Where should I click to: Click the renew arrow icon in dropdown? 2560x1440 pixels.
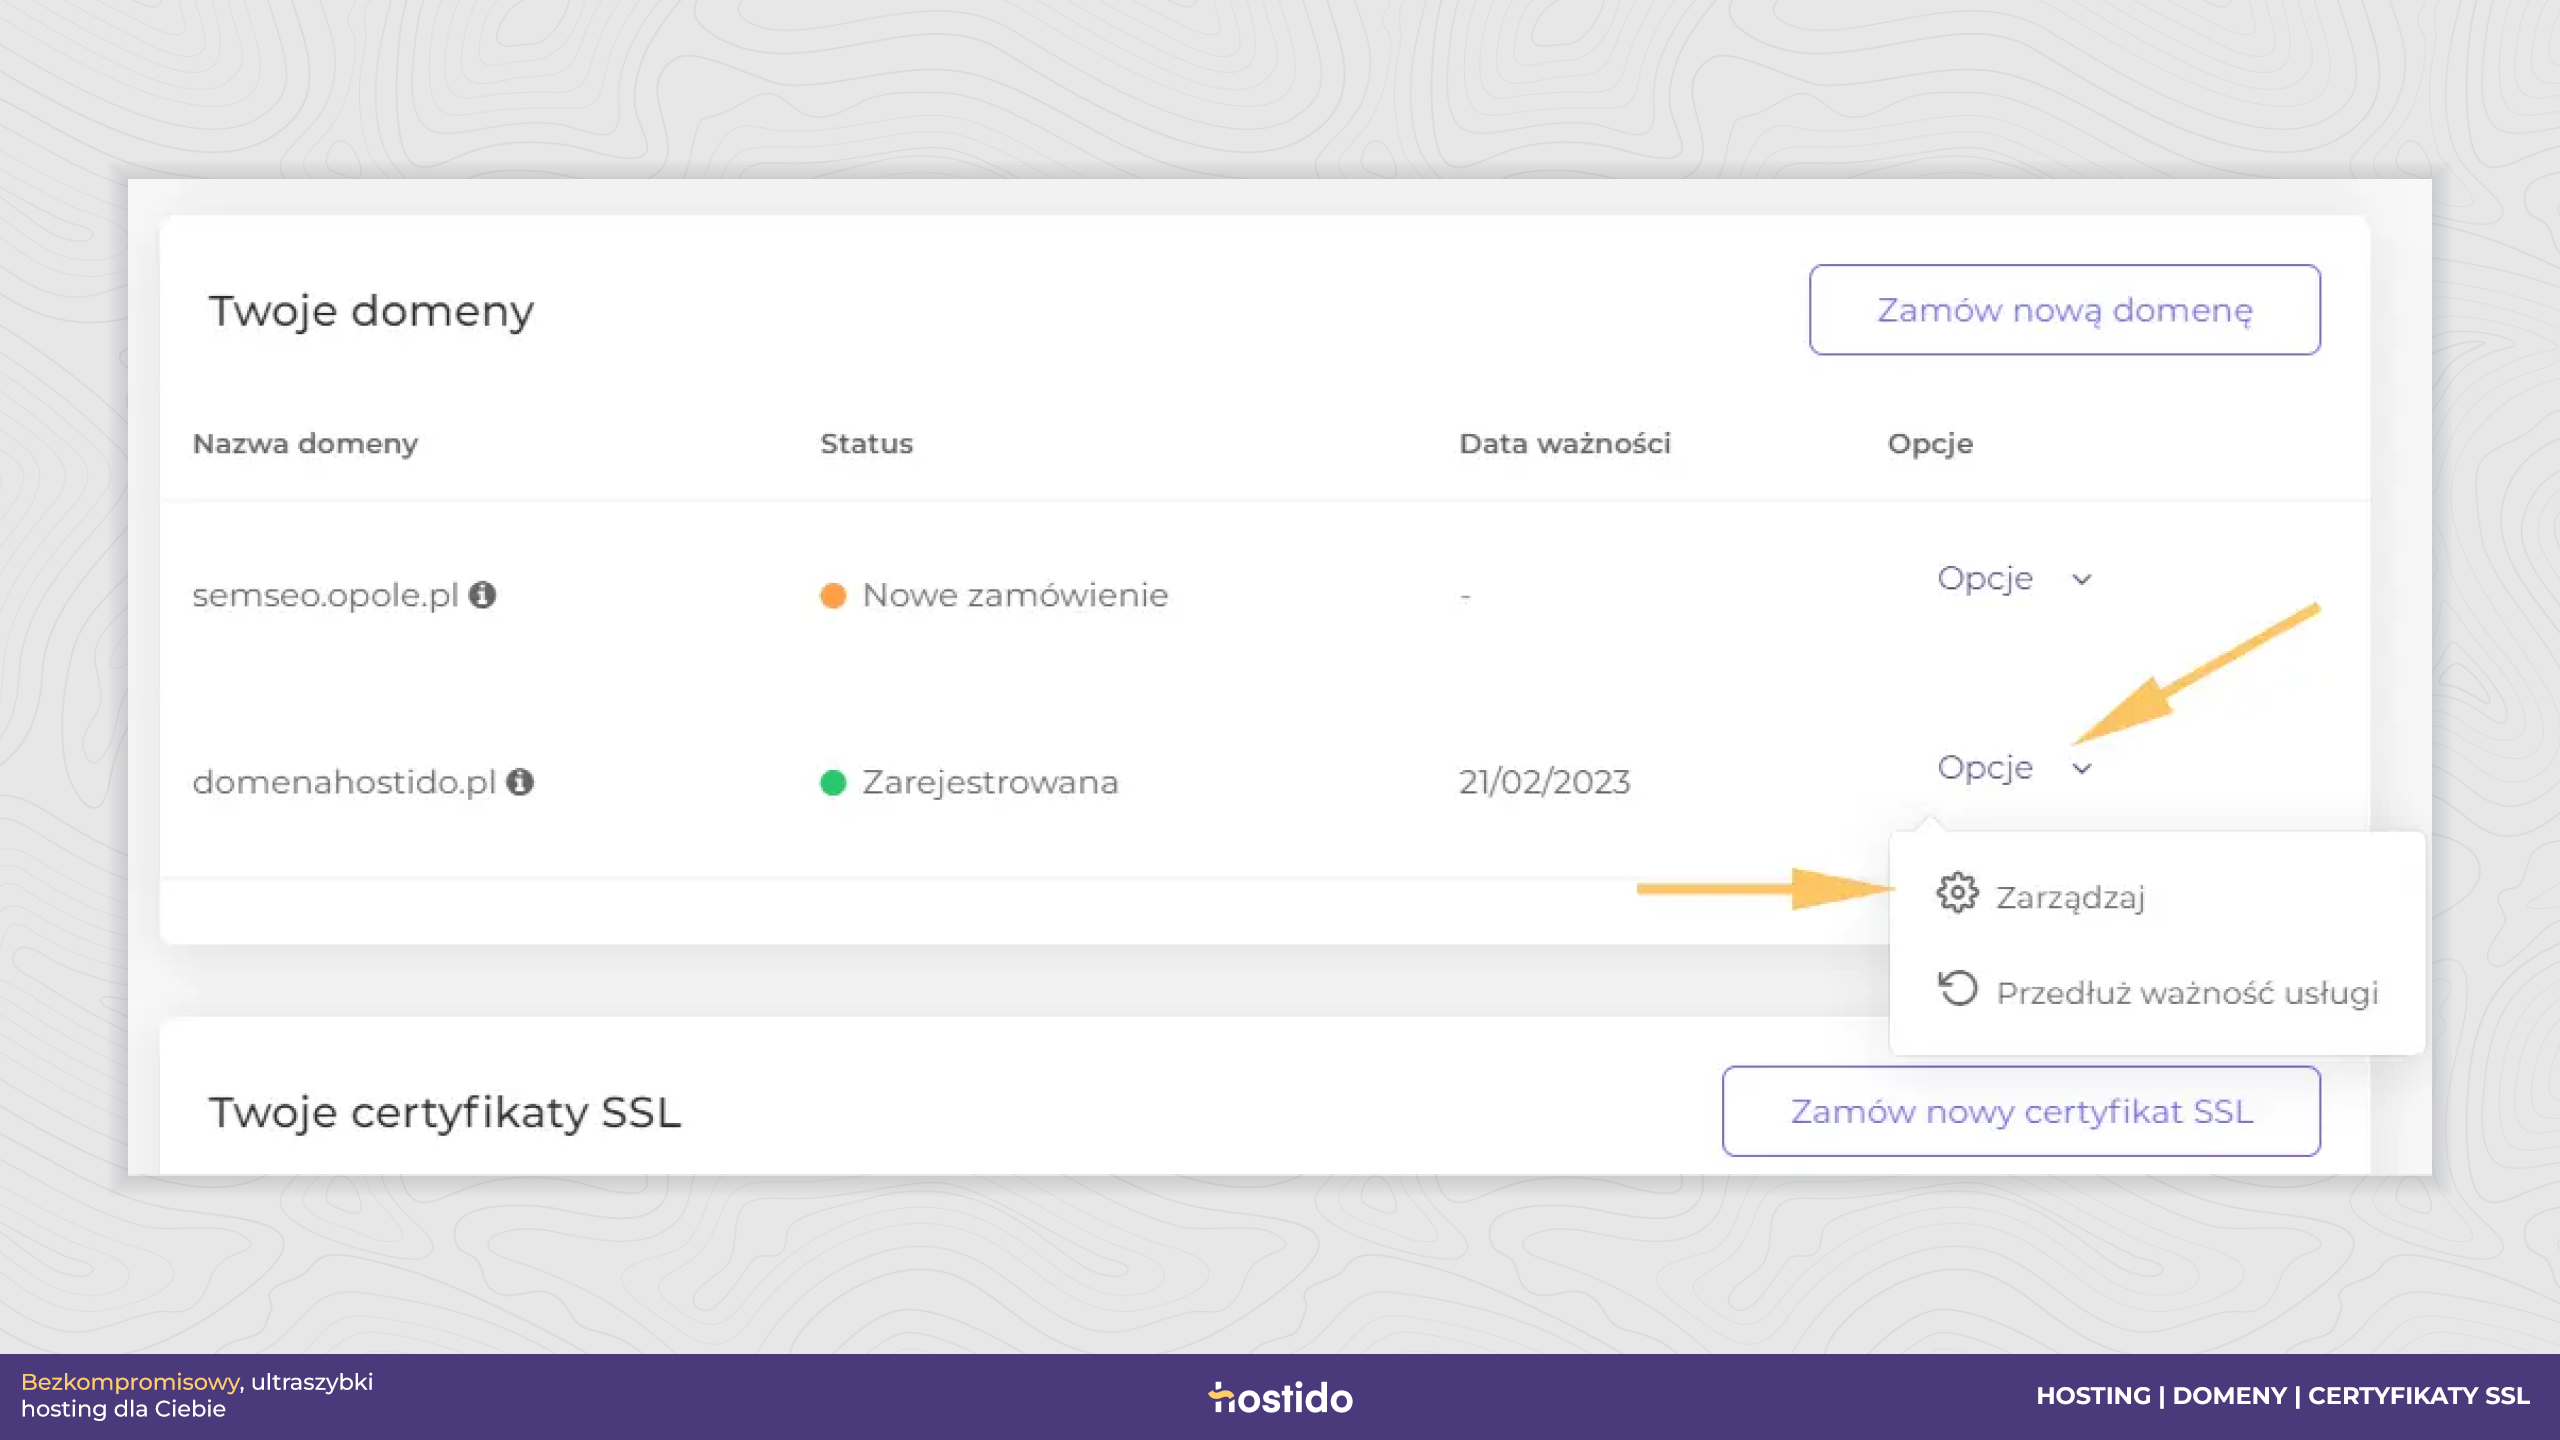pos(1958,988)
